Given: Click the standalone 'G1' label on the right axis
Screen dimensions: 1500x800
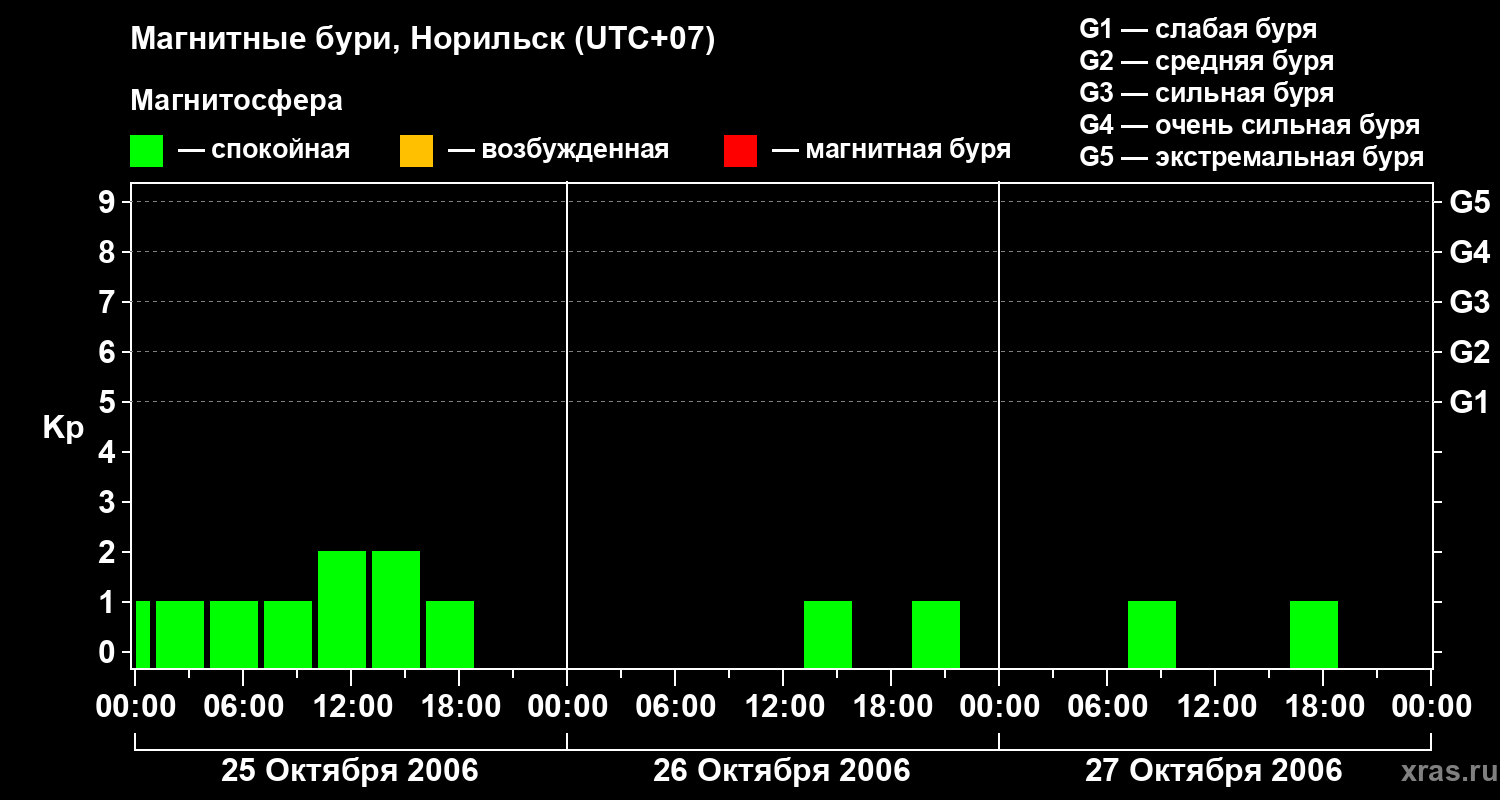Looking at the screenshot, I should [x=1469, y=402].
